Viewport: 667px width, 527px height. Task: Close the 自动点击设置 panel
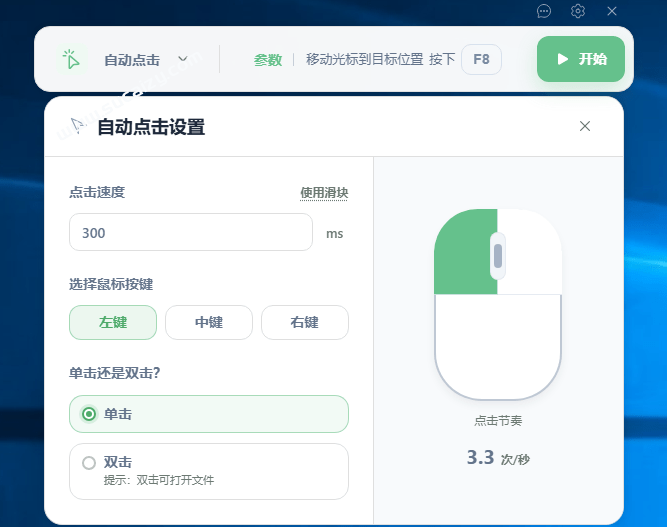[585, 126]
